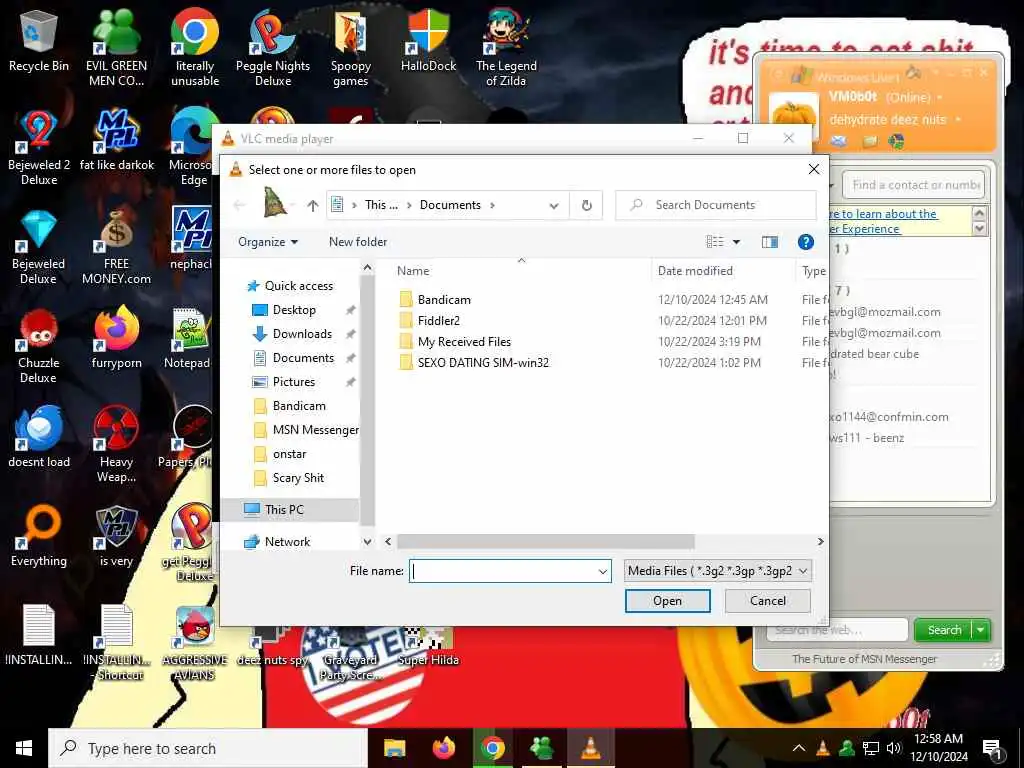Open Heavy Weapon desktop shortcut
This screenshot has width=1024, height=768.
coord(116,445)
